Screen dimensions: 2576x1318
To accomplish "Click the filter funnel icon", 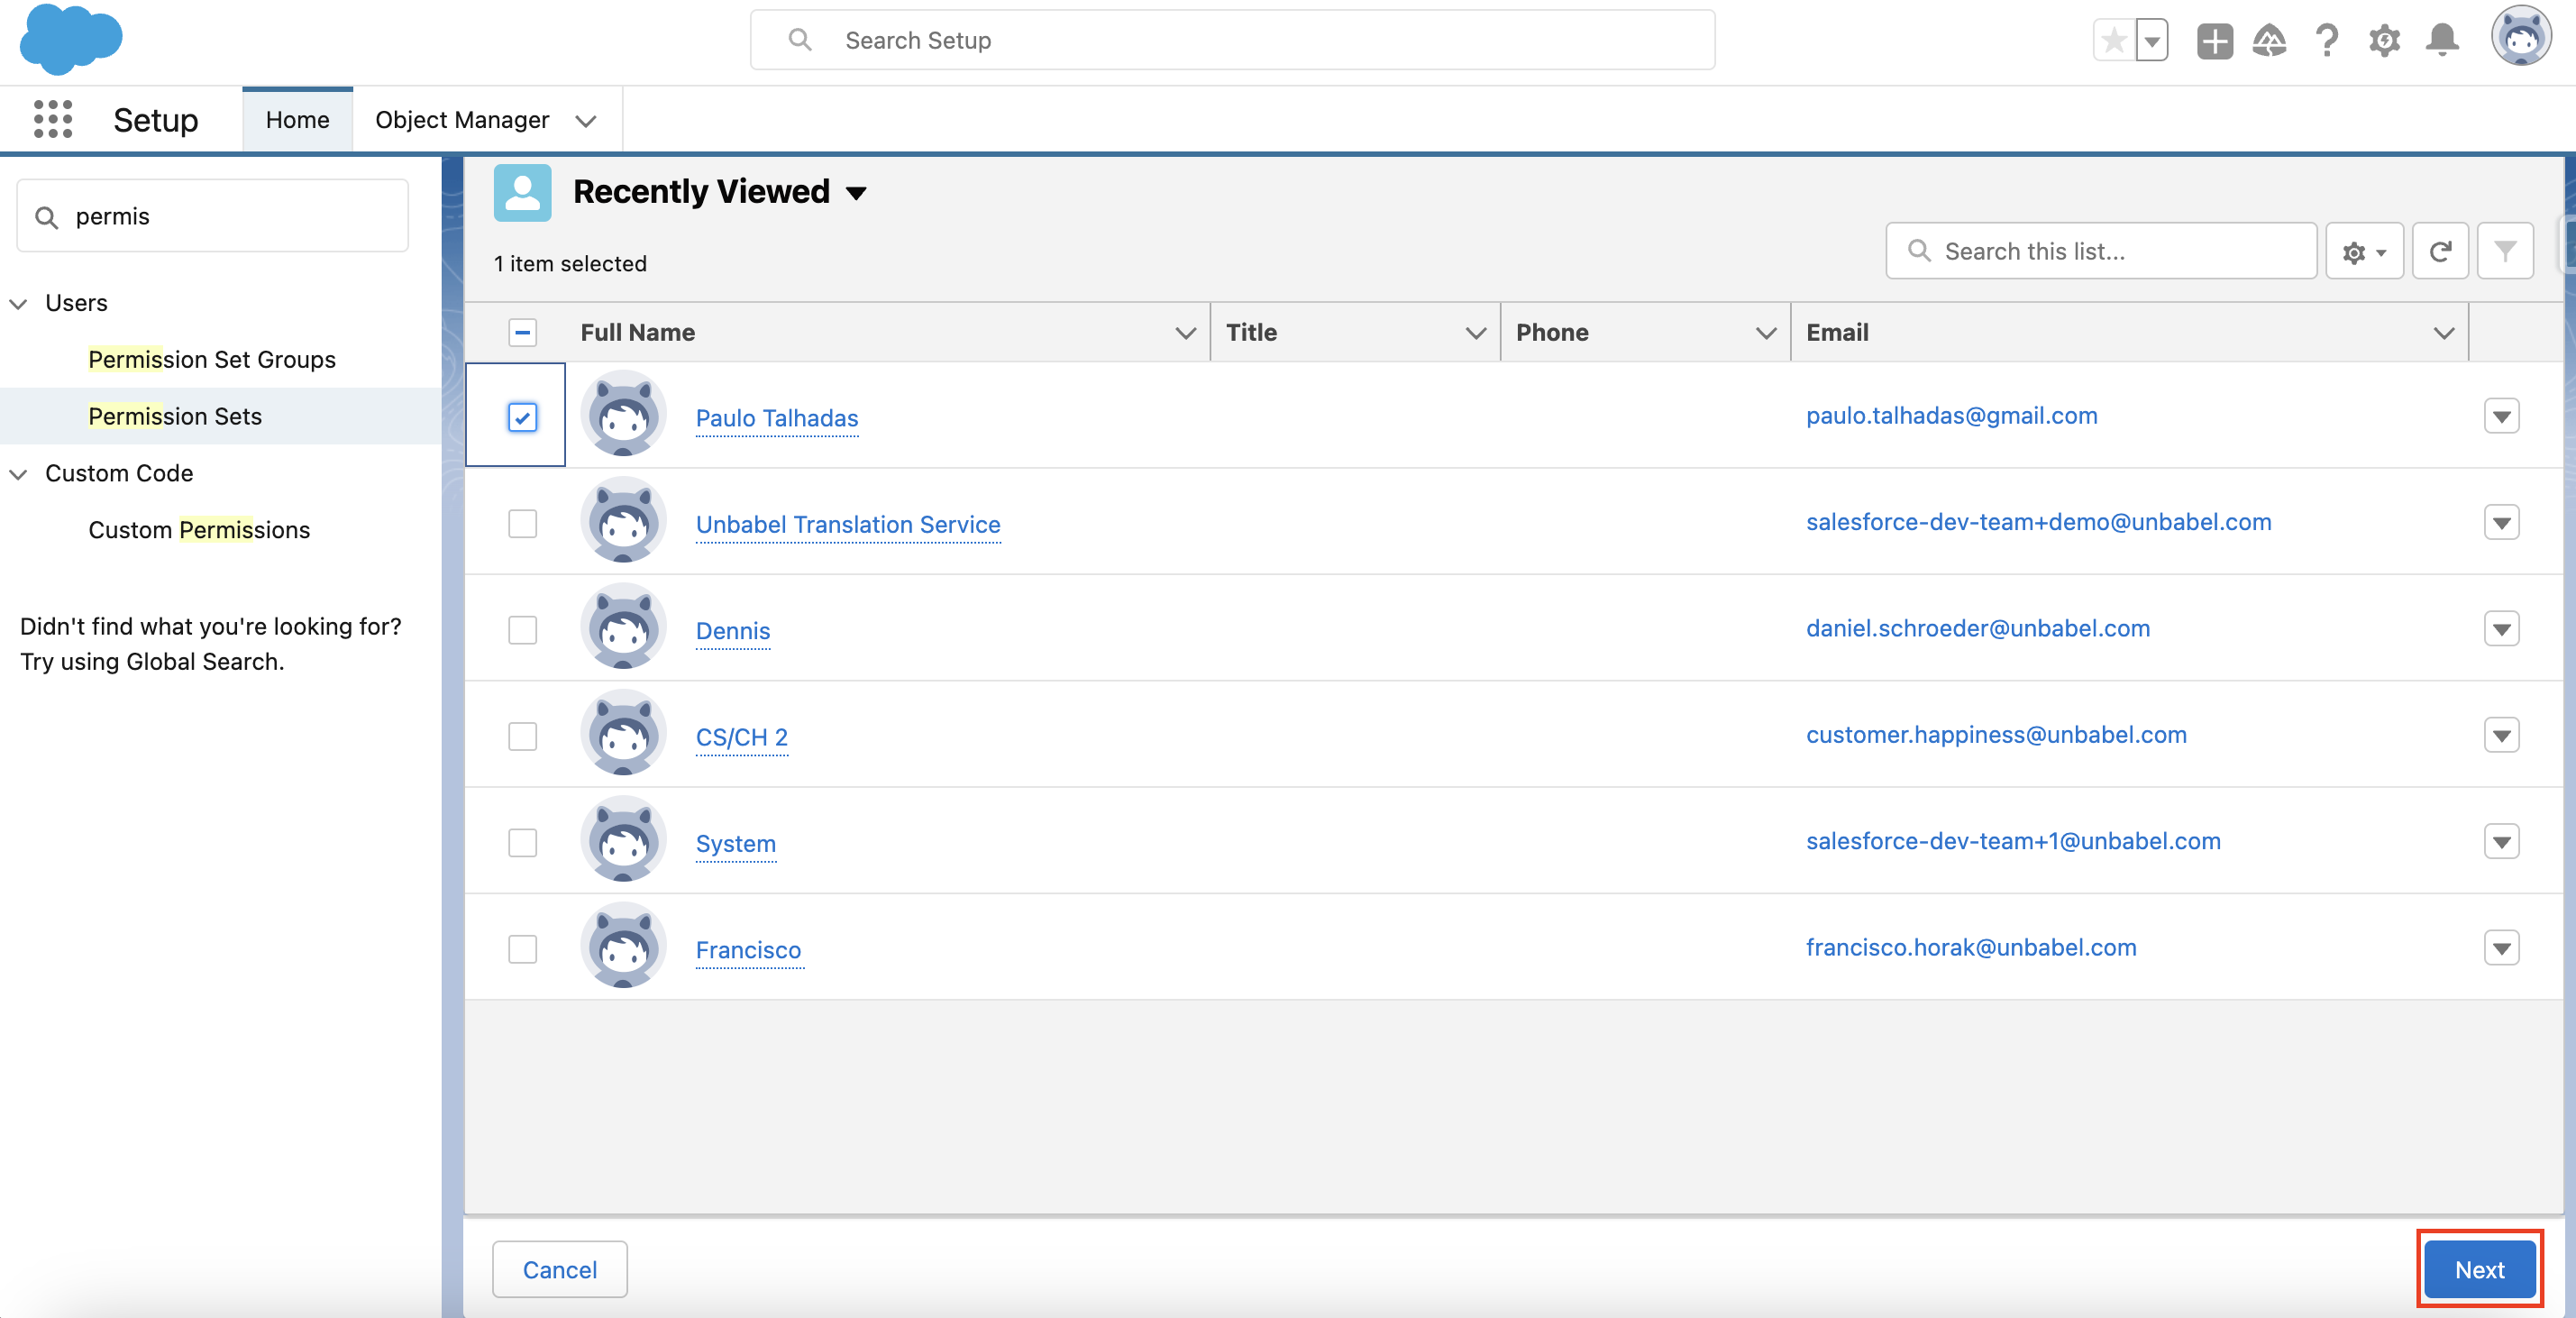I will coord(2505,251).
